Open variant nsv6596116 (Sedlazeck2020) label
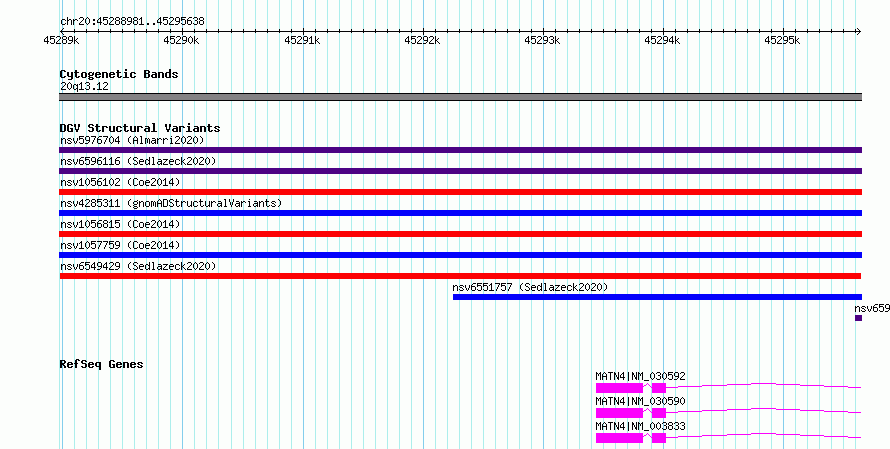 (x=138, y=161)
